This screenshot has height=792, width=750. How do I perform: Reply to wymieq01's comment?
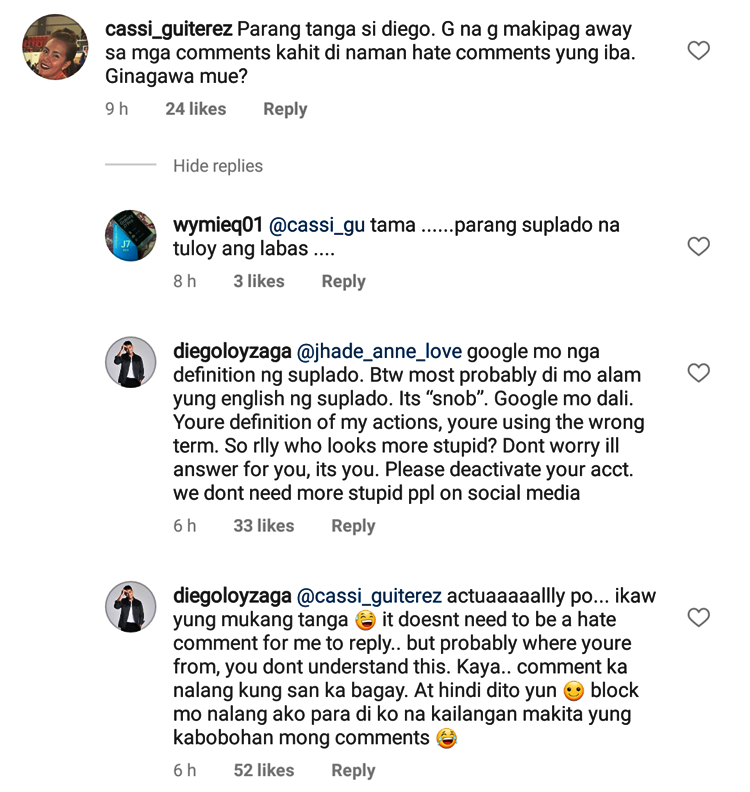point(343,282)
